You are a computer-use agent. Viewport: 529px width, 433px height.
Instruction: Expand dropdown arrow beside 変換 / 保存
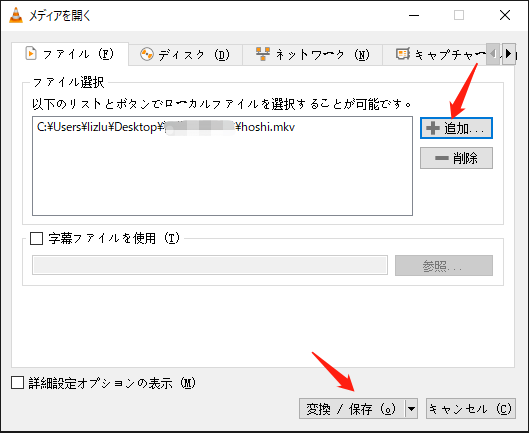click(411, 409)
